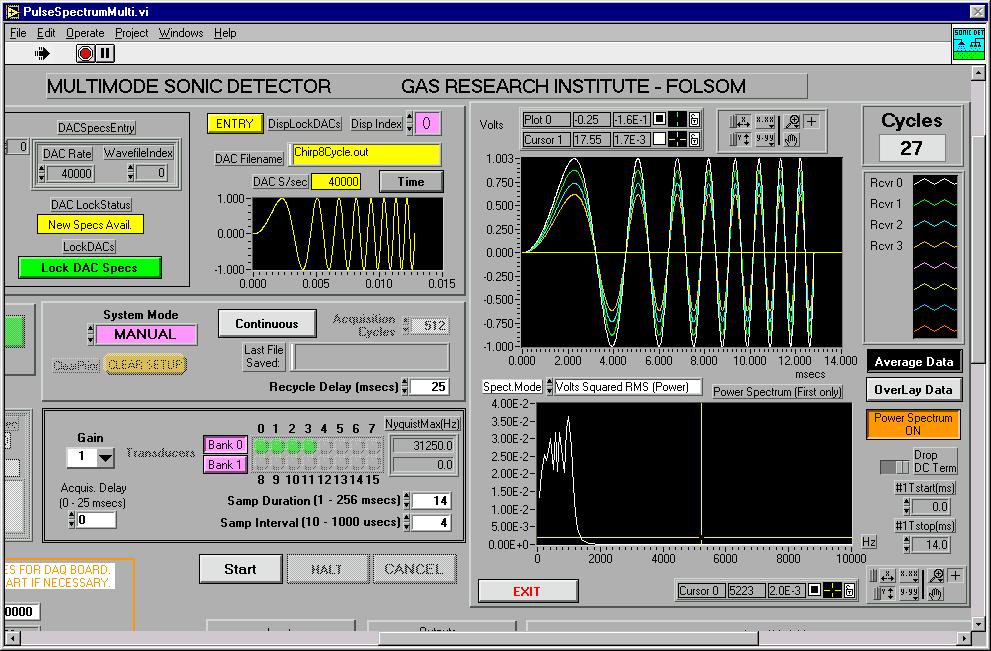Click the yellow ENTRY button

(x=234, y=123)
